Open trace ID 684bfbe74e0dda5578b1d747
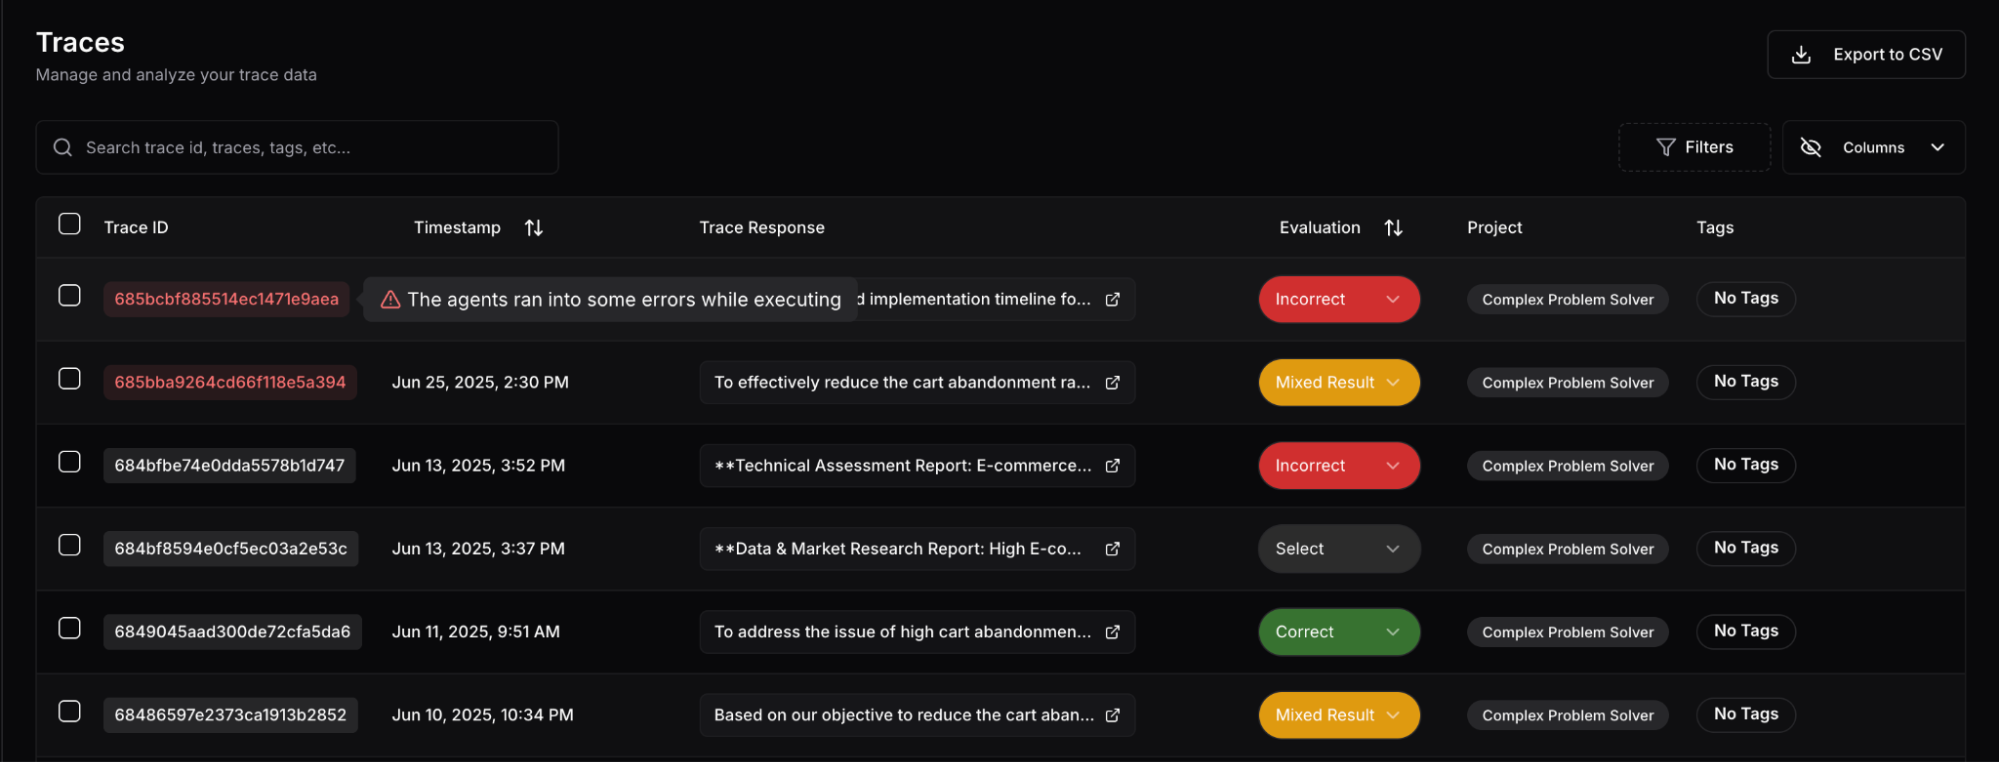This screenshot has width=1999, height=763. coord(229,466)
